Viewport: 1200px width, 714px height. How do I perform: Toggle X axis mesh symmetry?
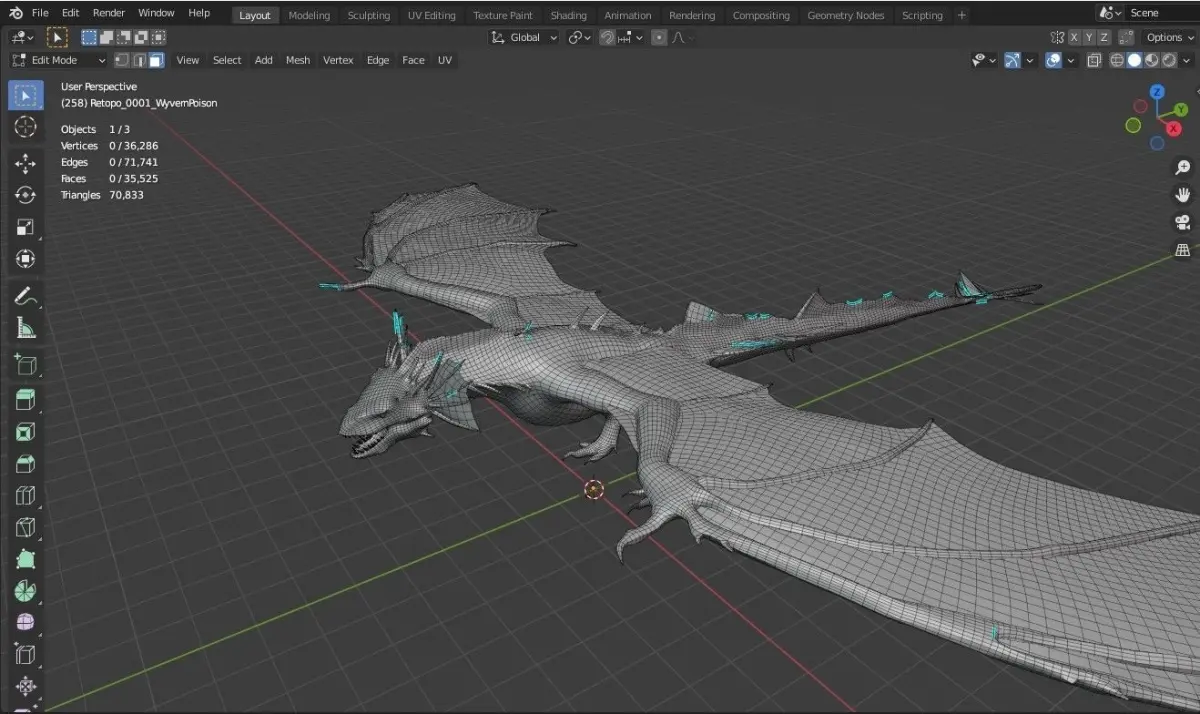point(1074,37)
